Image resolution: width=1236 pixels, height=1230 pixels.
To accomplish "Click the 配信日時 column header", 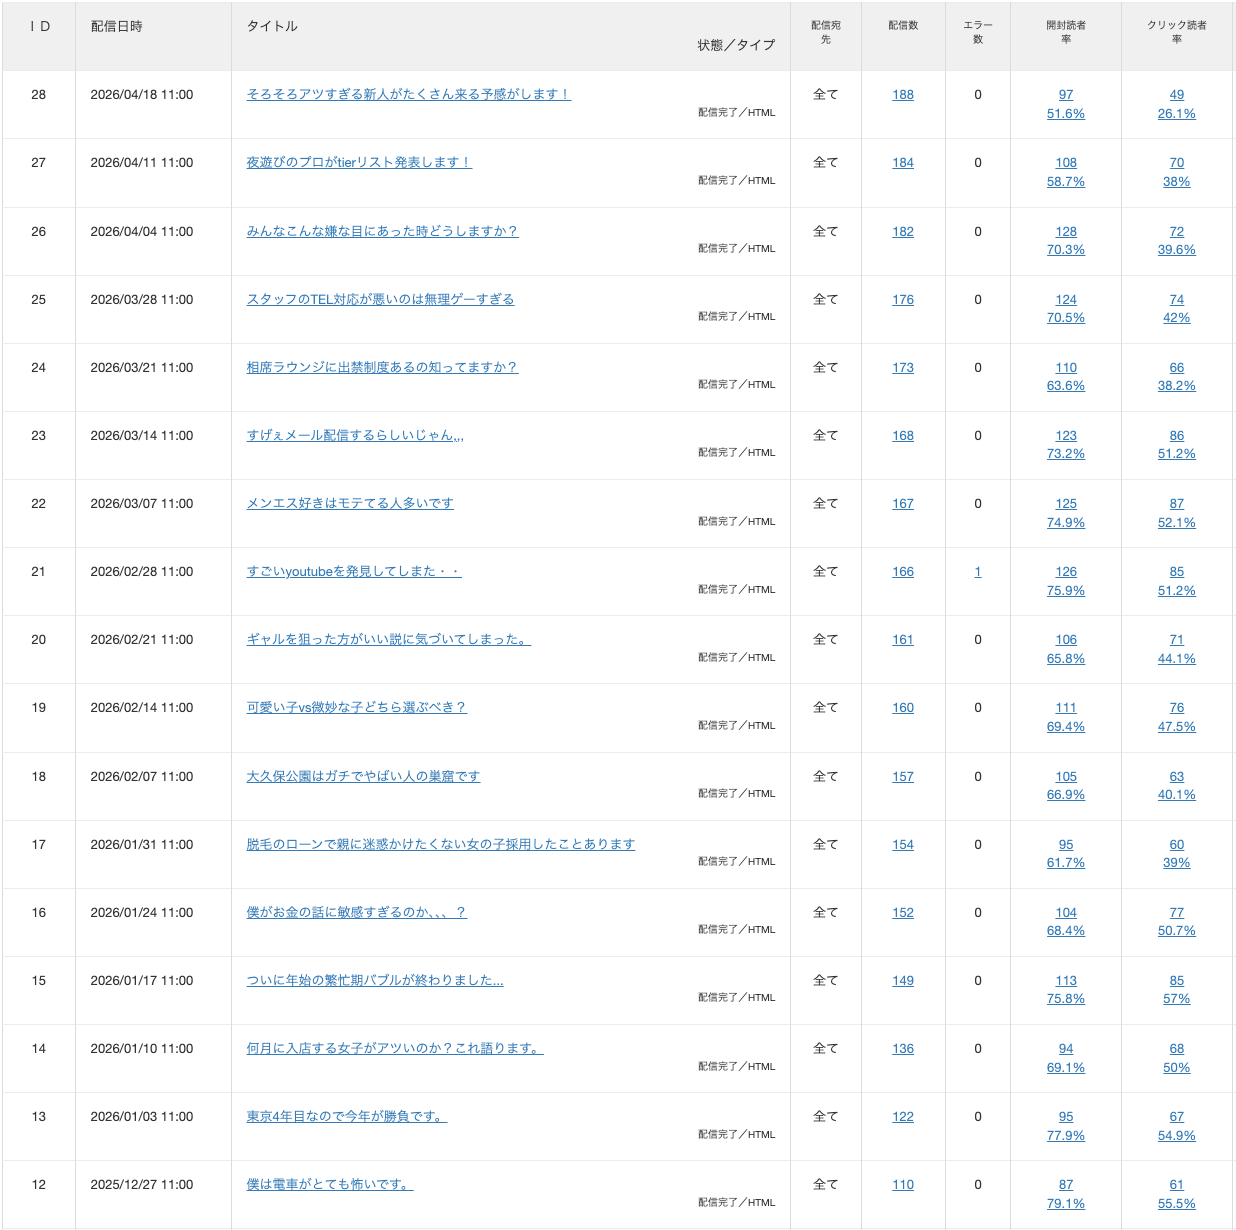I will pyautogui.click(x=117, y=26).
